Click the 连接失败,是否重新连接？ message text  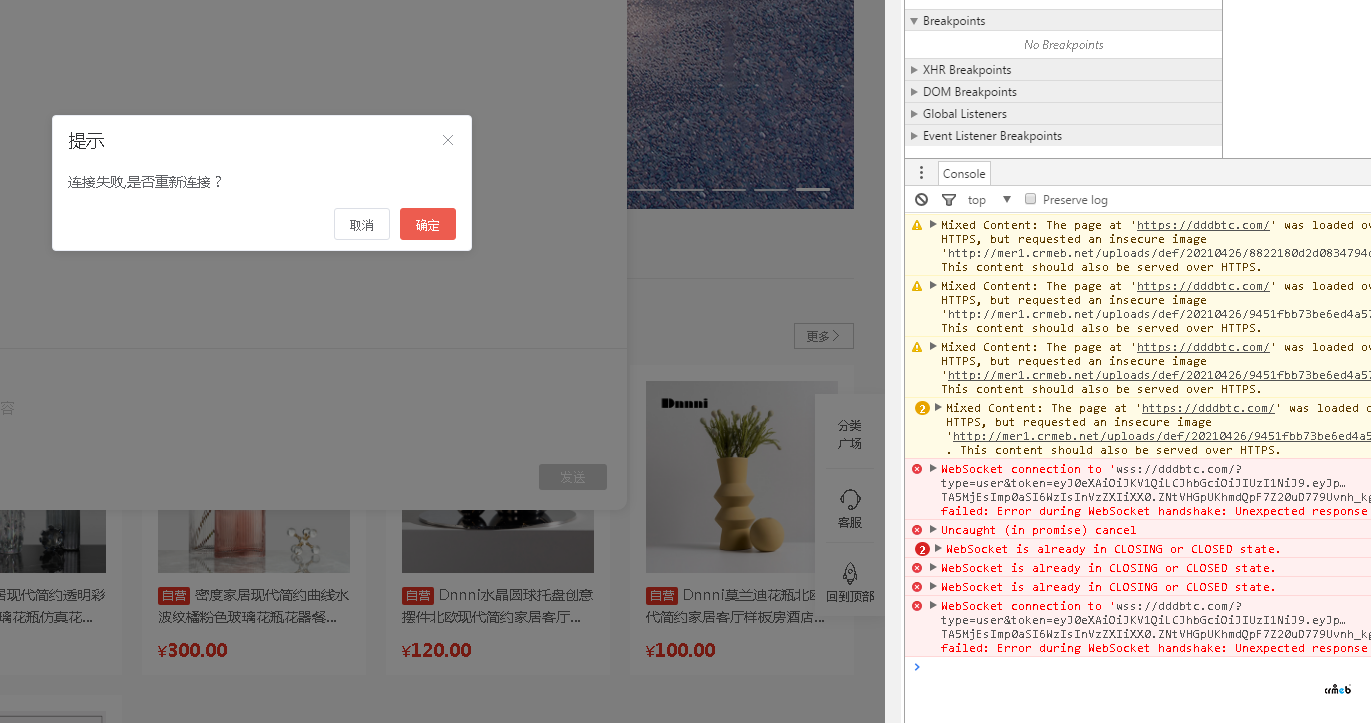(146, 182)
